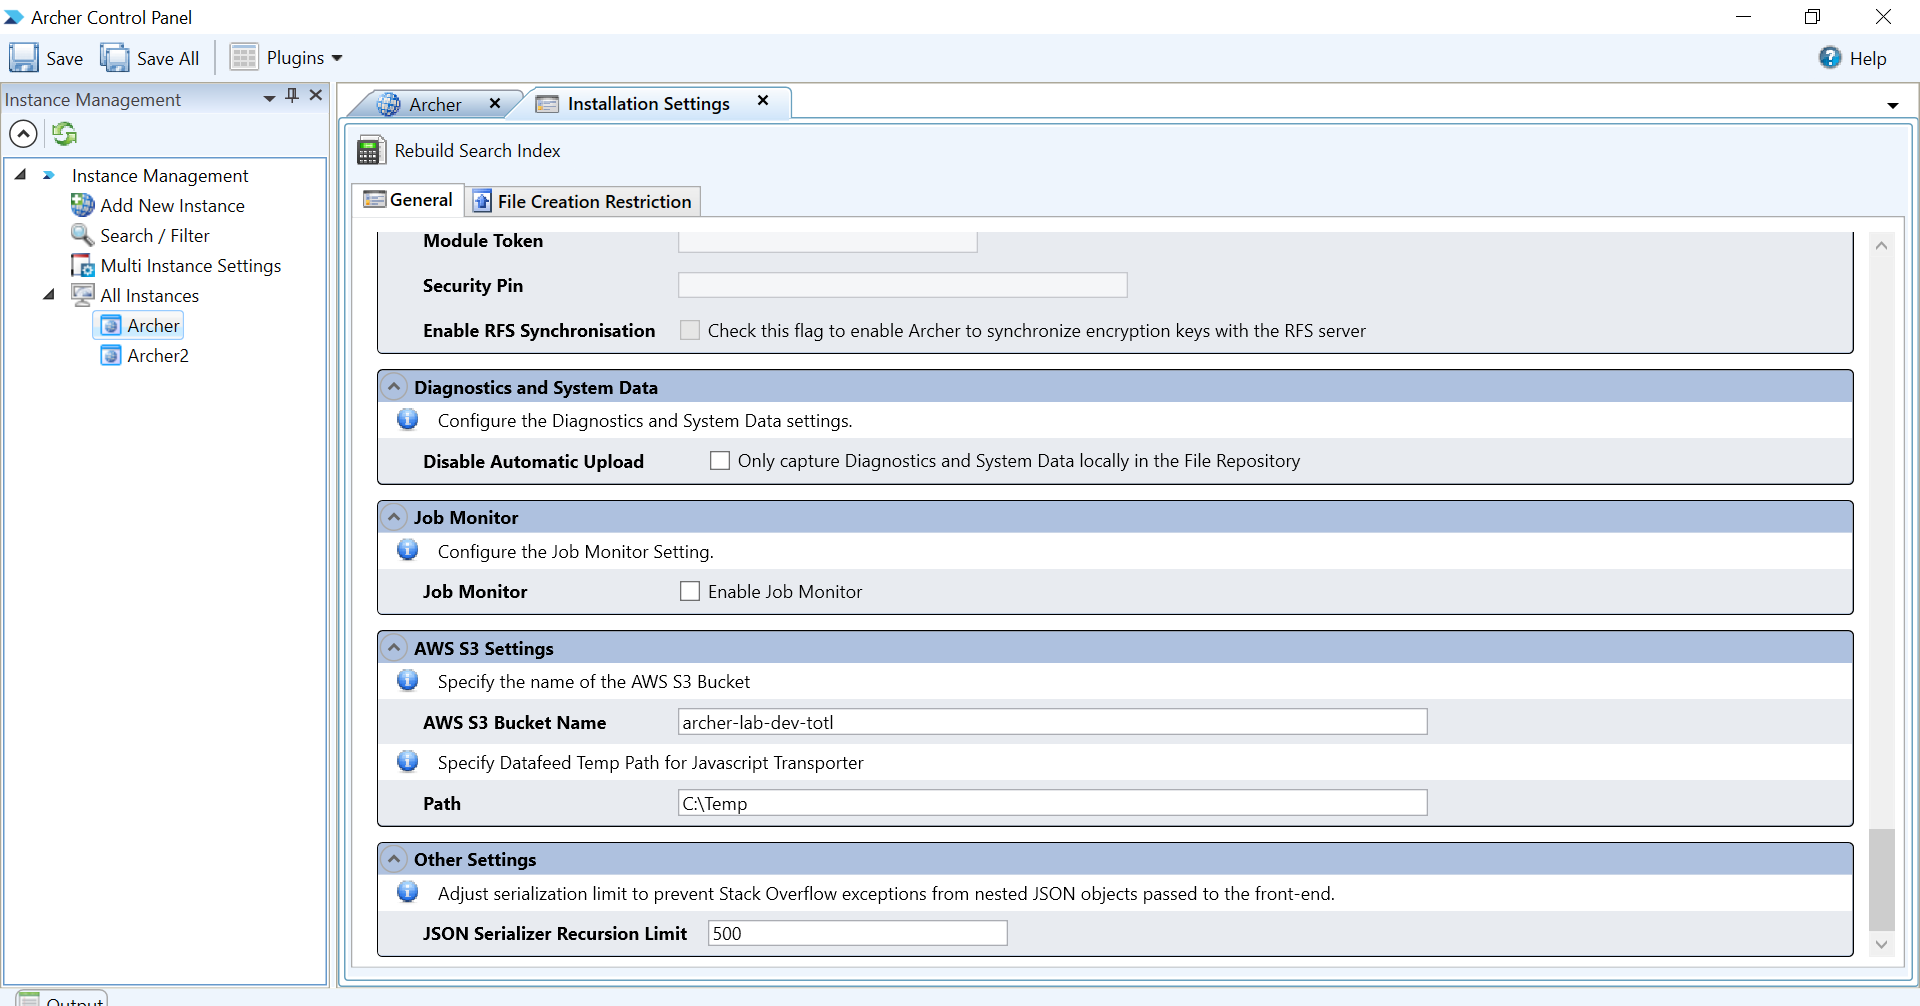The height and width of the screenshot is (1006, 1920).
Task: Open the Plugins grid icon
Action: pyautogui.click(x=244, y=57)
